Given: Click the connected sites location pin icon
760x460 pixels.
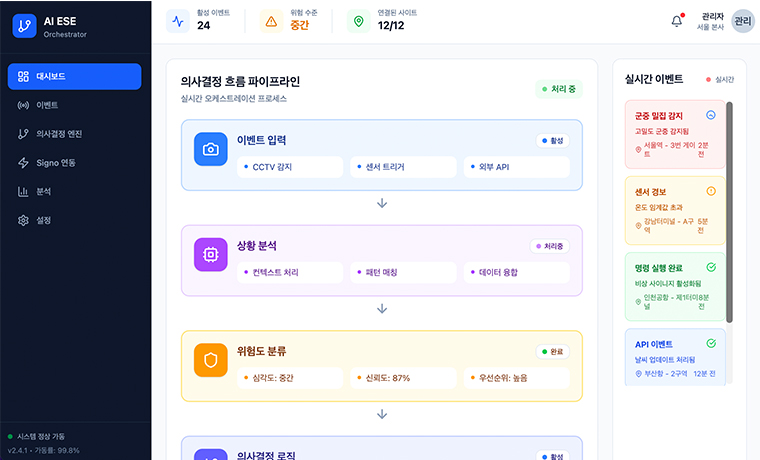Looking at the screenshot, I should tap(359, 21).
